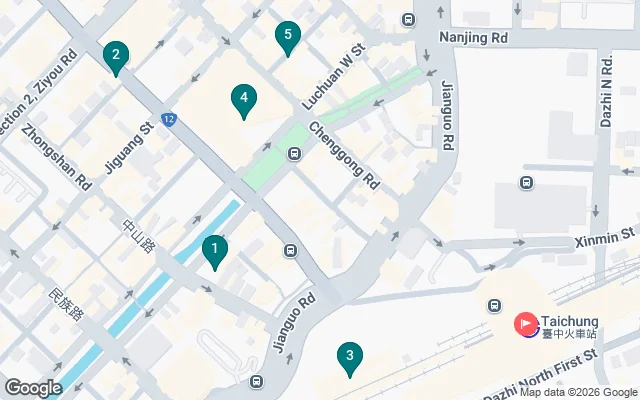Click the route 12 highway shield
The image size is (640, 400).
[x=169, y=120]
